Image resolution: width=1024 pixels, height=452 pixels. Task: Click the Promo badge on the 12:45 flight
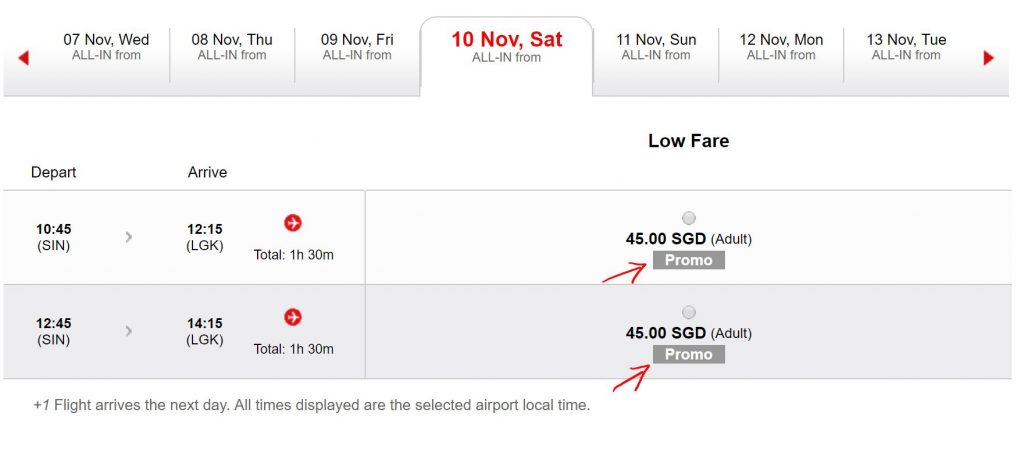[688, 354]
